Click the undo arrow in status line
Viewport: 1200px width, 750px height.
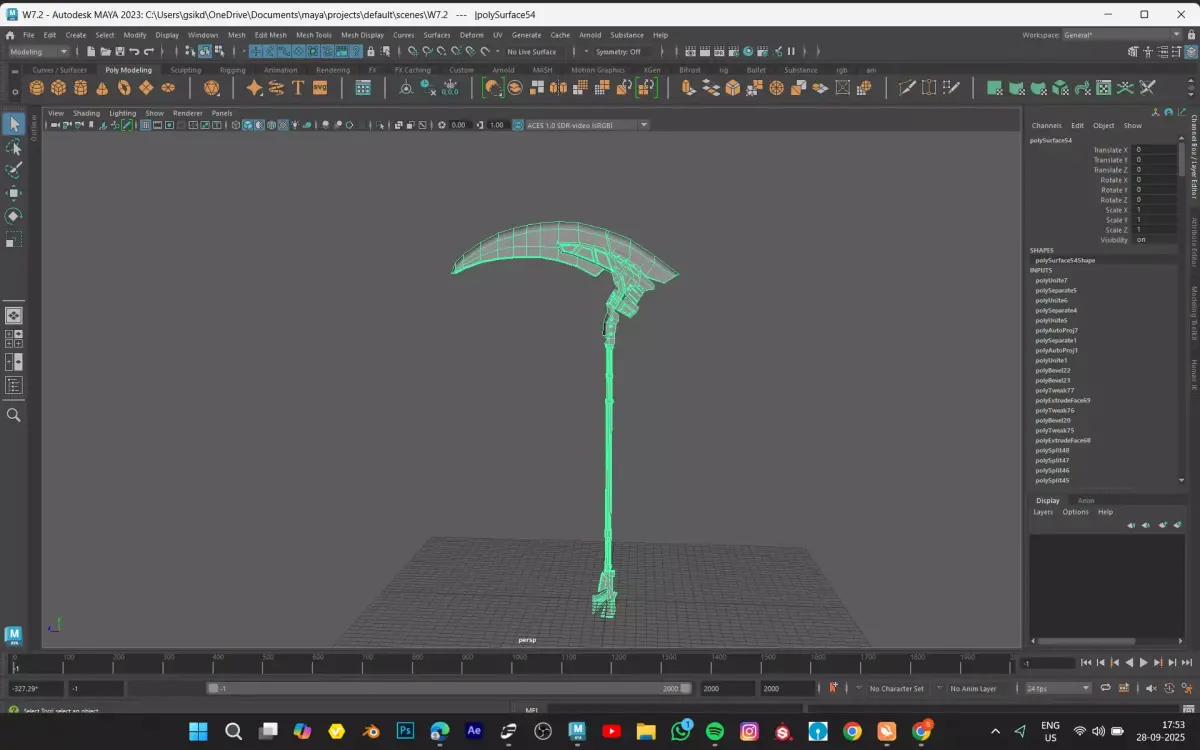135,51
